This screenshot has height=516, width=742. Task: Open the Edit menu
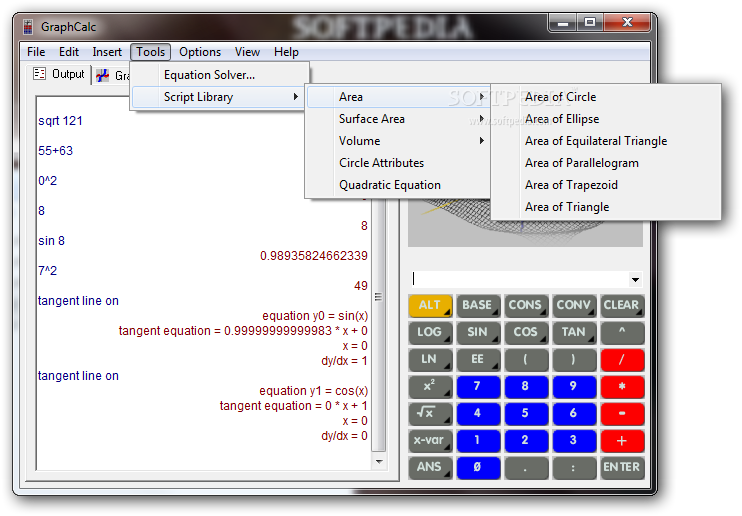tap(69, 52)
